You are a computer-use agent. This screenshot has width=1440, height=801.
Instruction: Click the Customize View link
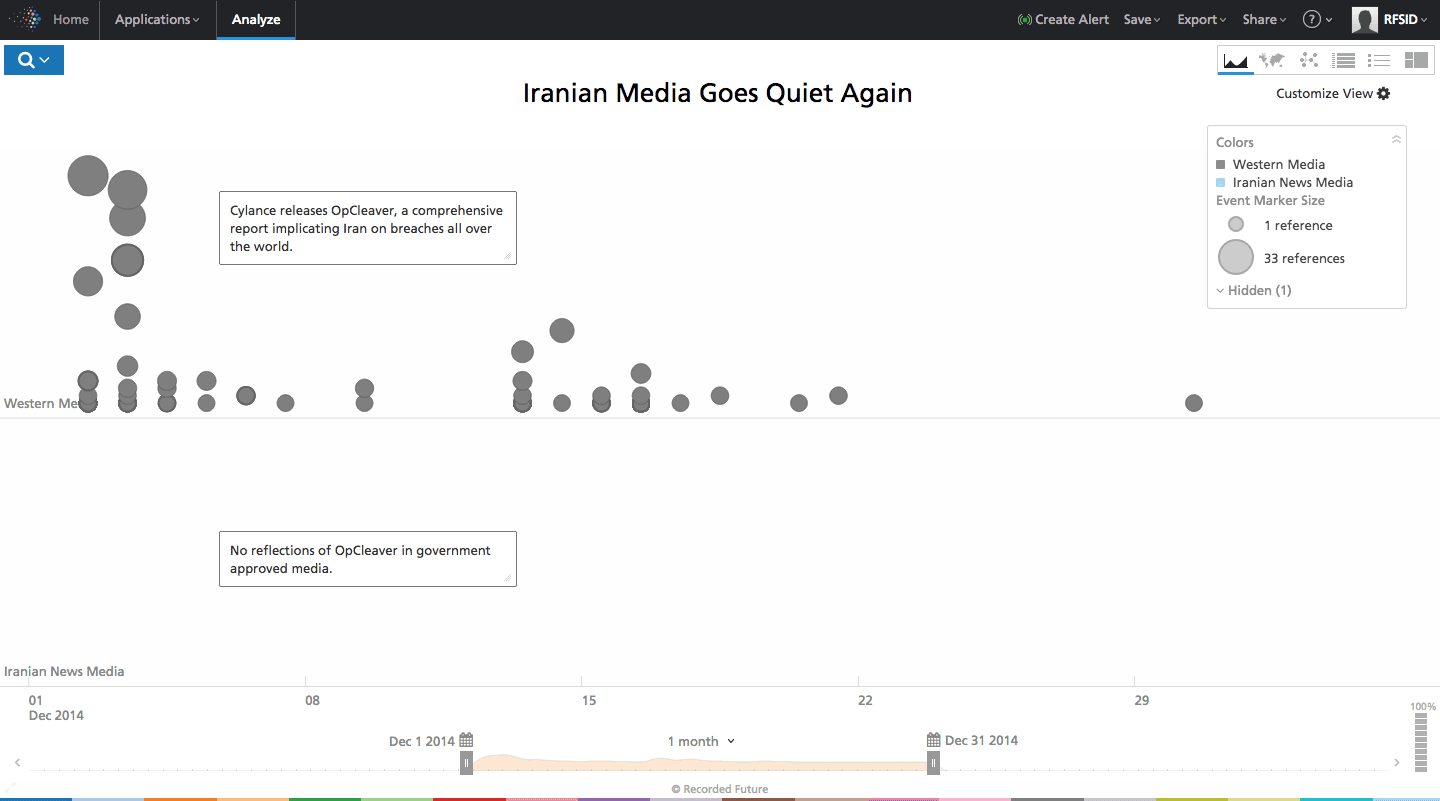click(1324, 93)
